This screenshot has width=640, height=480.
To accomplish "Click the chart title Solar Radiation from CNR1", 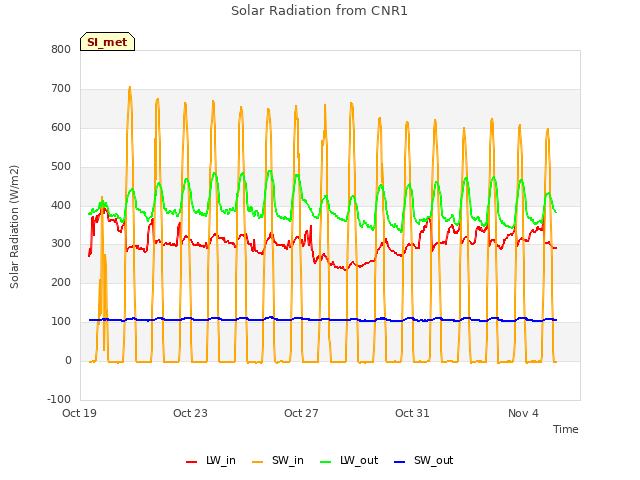I will point(319,11).
